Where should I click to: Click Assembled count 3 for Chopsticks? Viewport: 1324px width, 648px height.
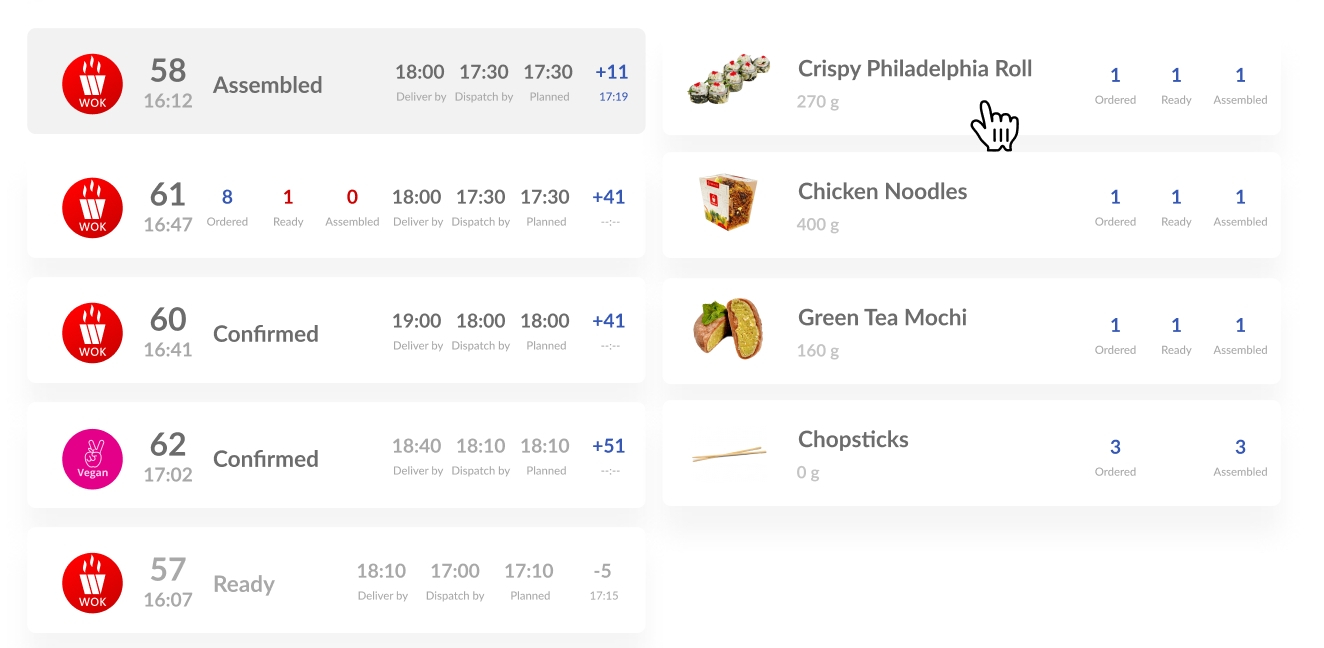point(1240,447)
